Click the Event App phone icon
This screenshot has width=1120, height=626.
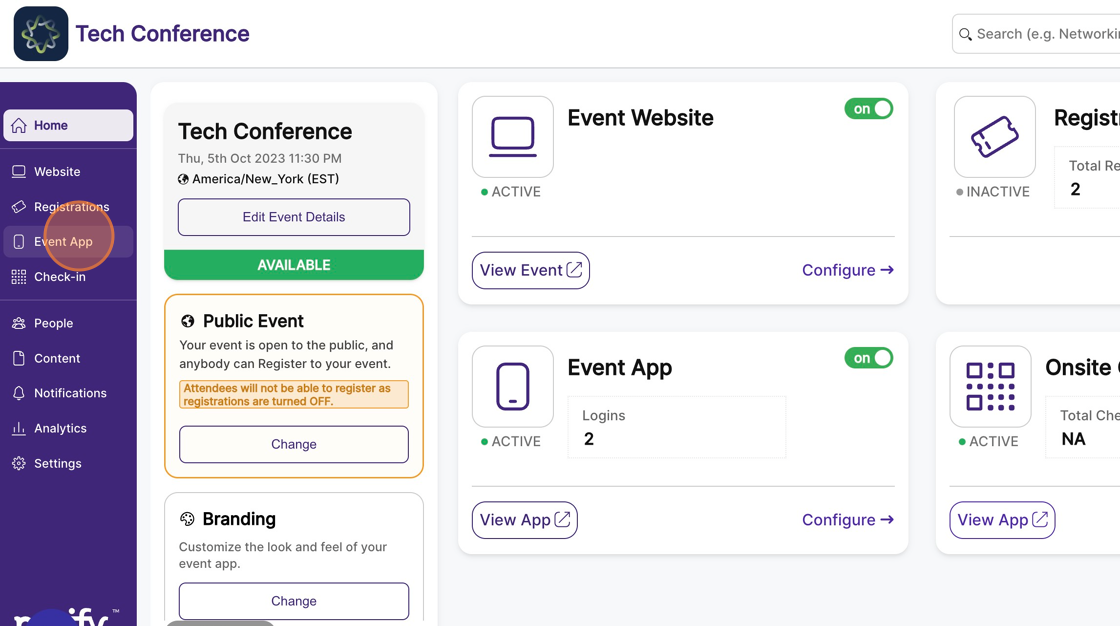click(512, 387)
